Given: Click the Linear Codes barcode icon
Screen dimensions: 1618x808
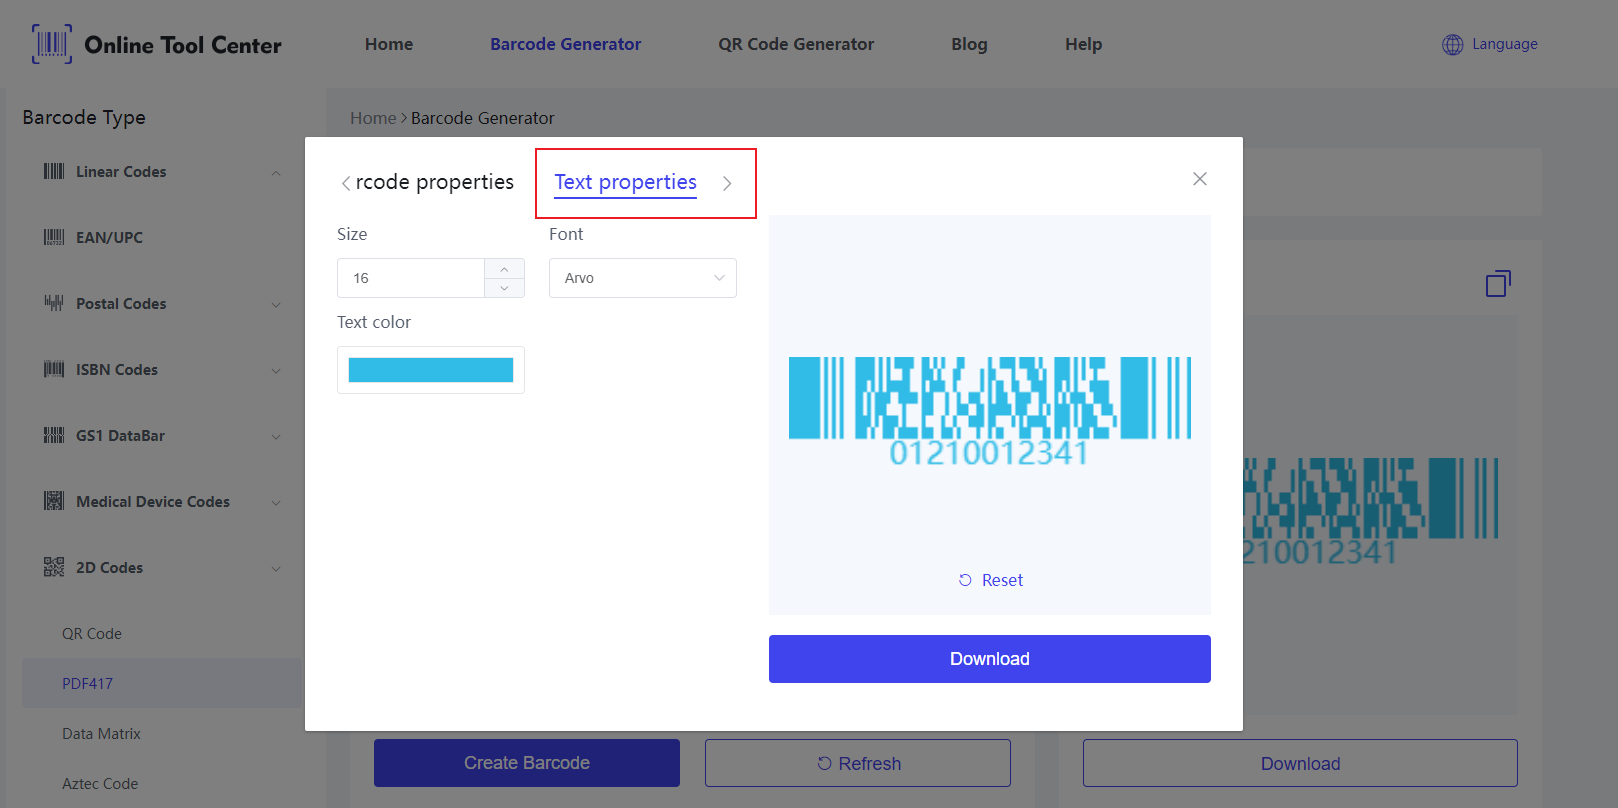Looking at the screenshot, I should [54, 172].
